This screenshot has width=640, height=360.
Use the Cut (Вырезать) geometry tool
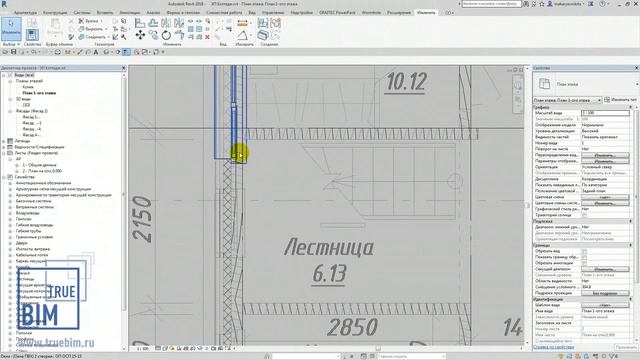[x=92, y=29]
